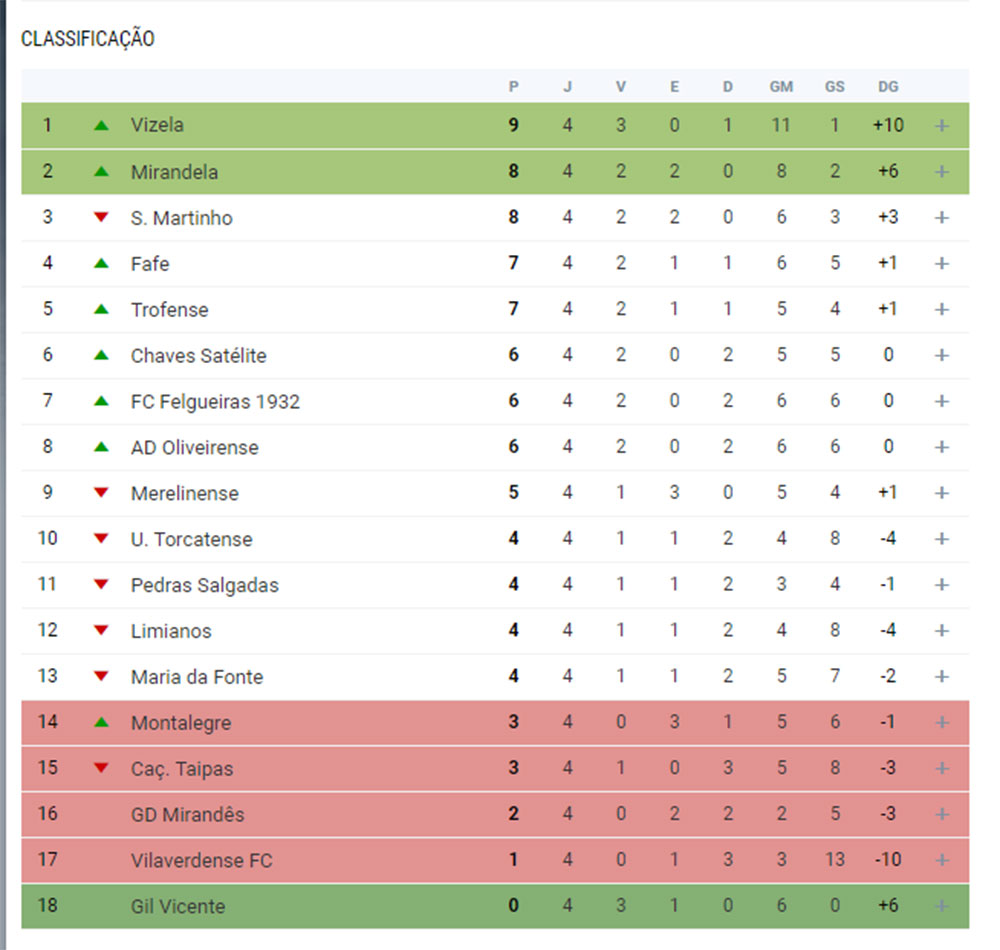Open the Chaves Satélite team link
The image size is (1000, 950).
(198, 356)
